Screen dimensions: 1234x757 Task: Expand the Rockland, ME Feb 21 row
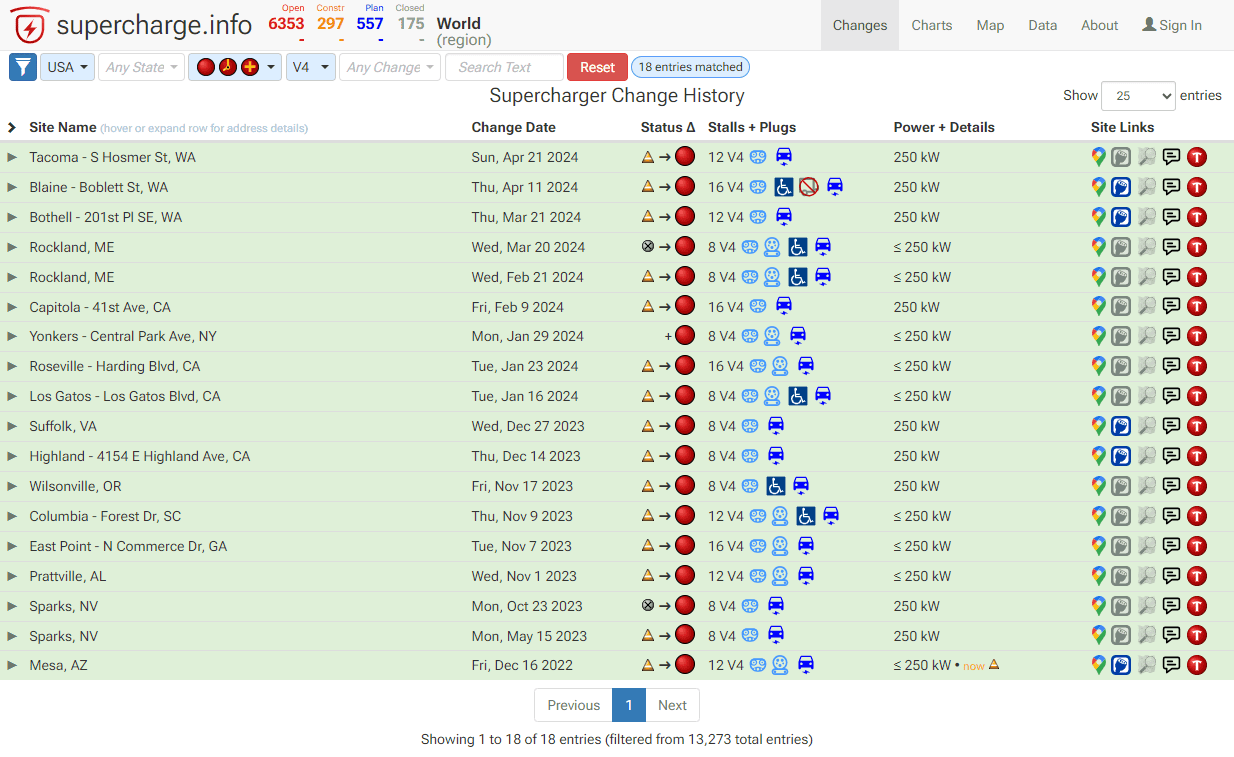pos(12,277)
